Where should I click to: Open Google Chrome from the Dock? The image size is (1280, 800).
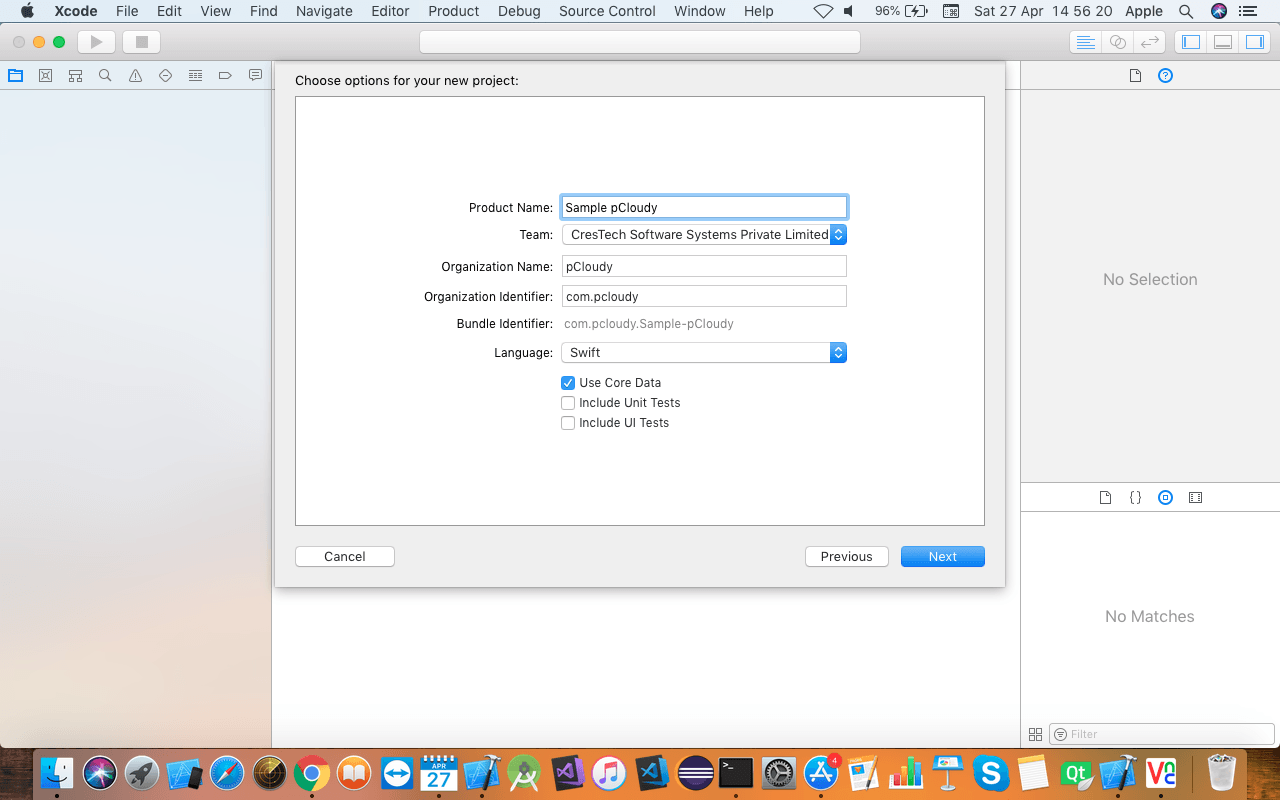(312, 773)
